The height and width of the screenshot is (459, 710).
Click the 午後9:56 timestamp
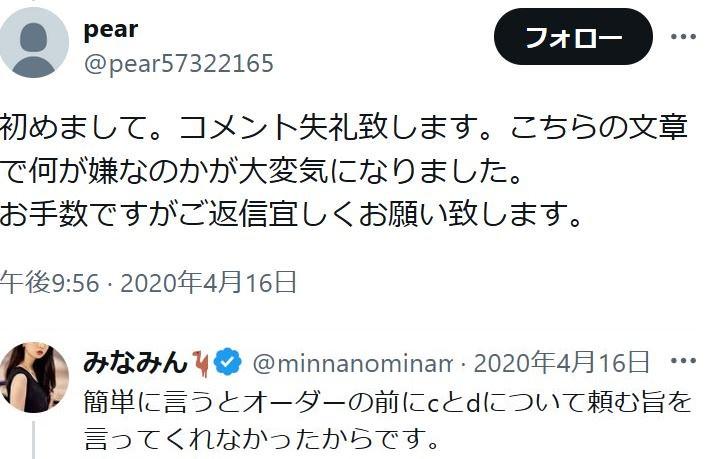coord(49,282)
